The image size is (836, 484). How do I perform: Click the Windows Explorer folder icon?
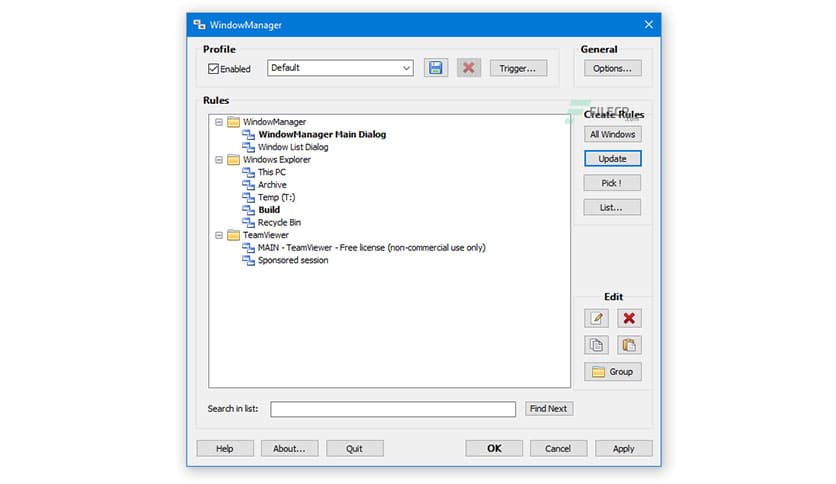pyautogui.click(x=233, y=159)
